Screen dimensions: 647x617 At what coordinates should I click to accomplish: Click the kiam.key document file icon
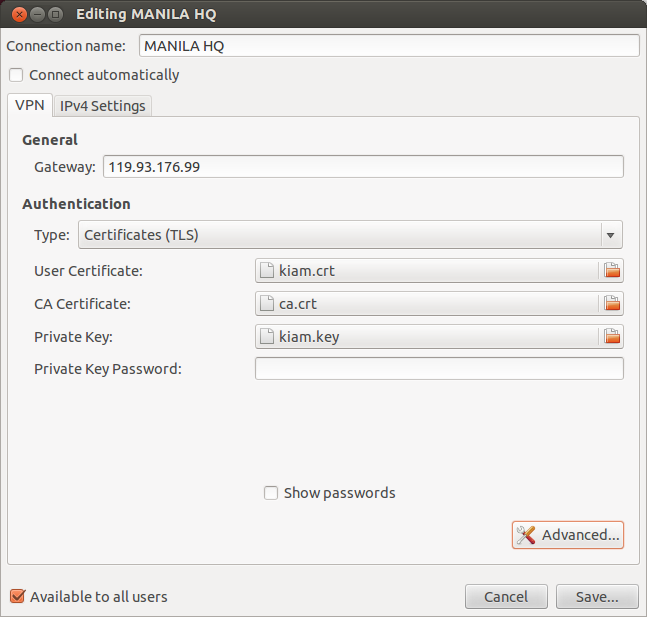267,336
